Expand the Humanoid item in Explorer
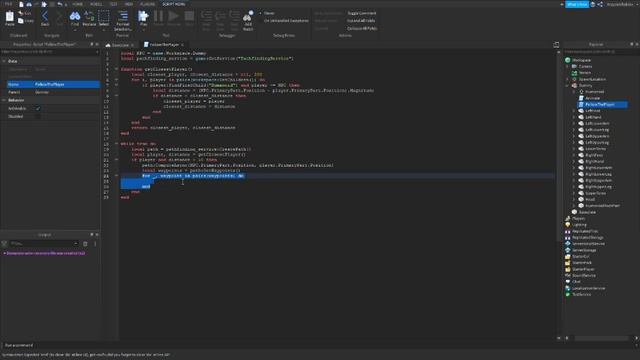 573,92
